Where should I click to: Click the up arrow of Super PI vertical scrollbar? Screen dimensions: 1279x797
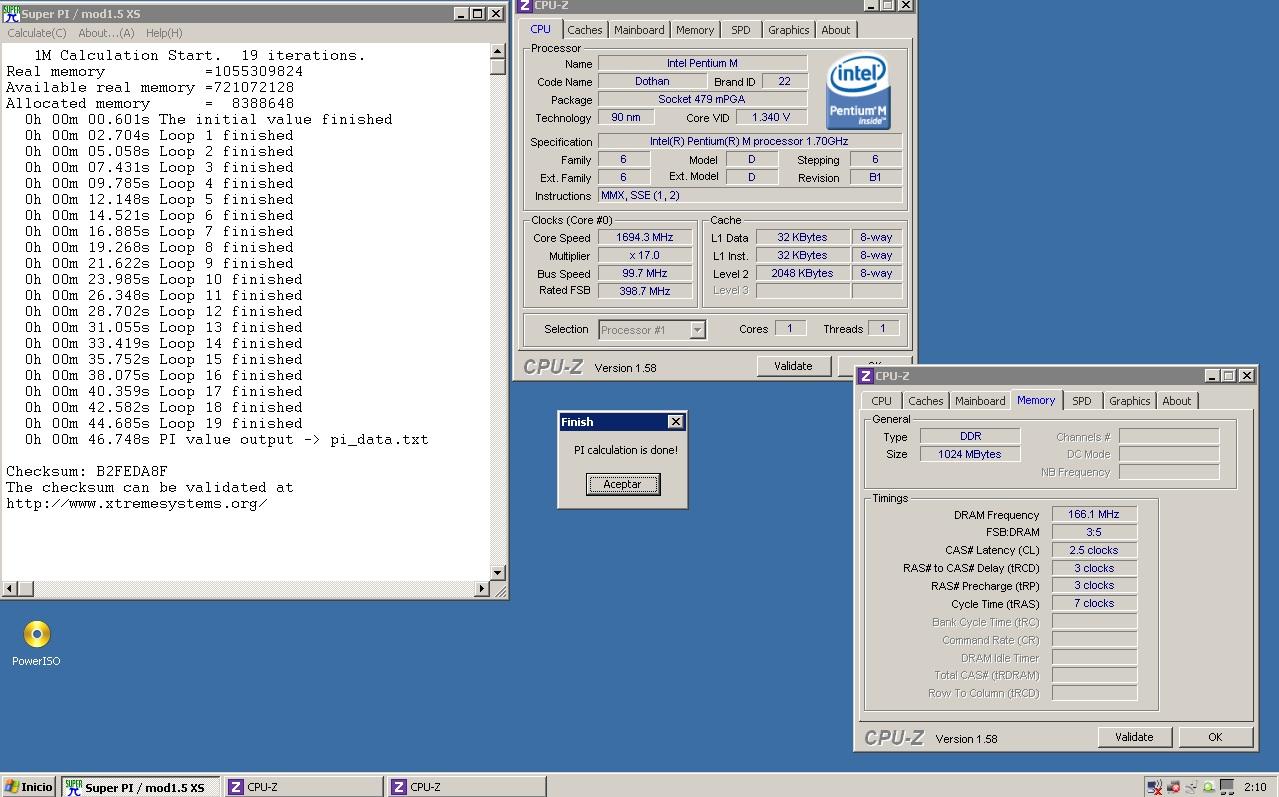(x=498, y=50)
